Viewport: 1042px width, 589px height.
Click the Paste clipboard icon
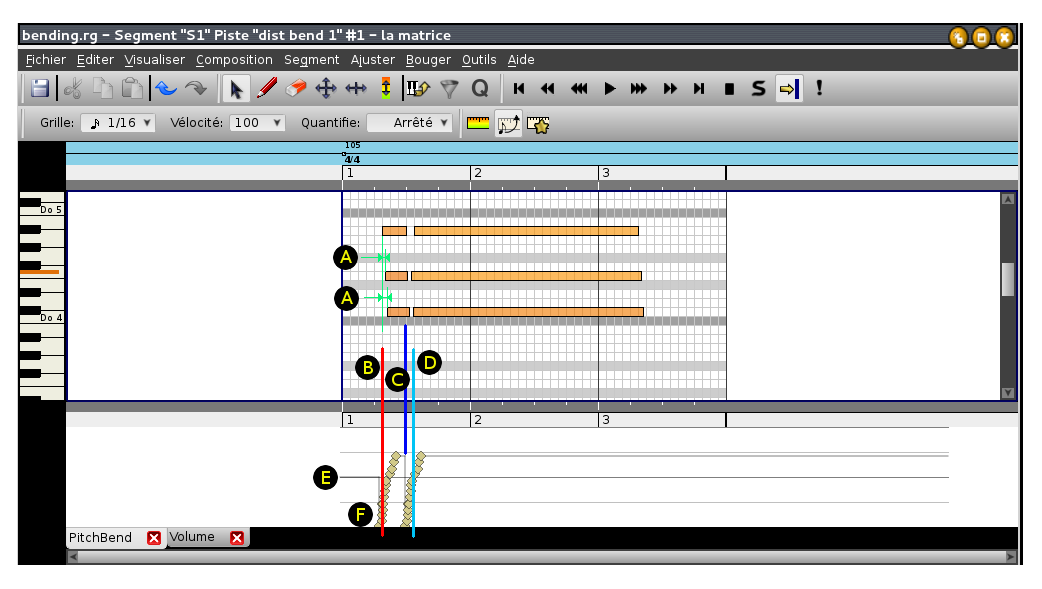(x=132, y=88)
